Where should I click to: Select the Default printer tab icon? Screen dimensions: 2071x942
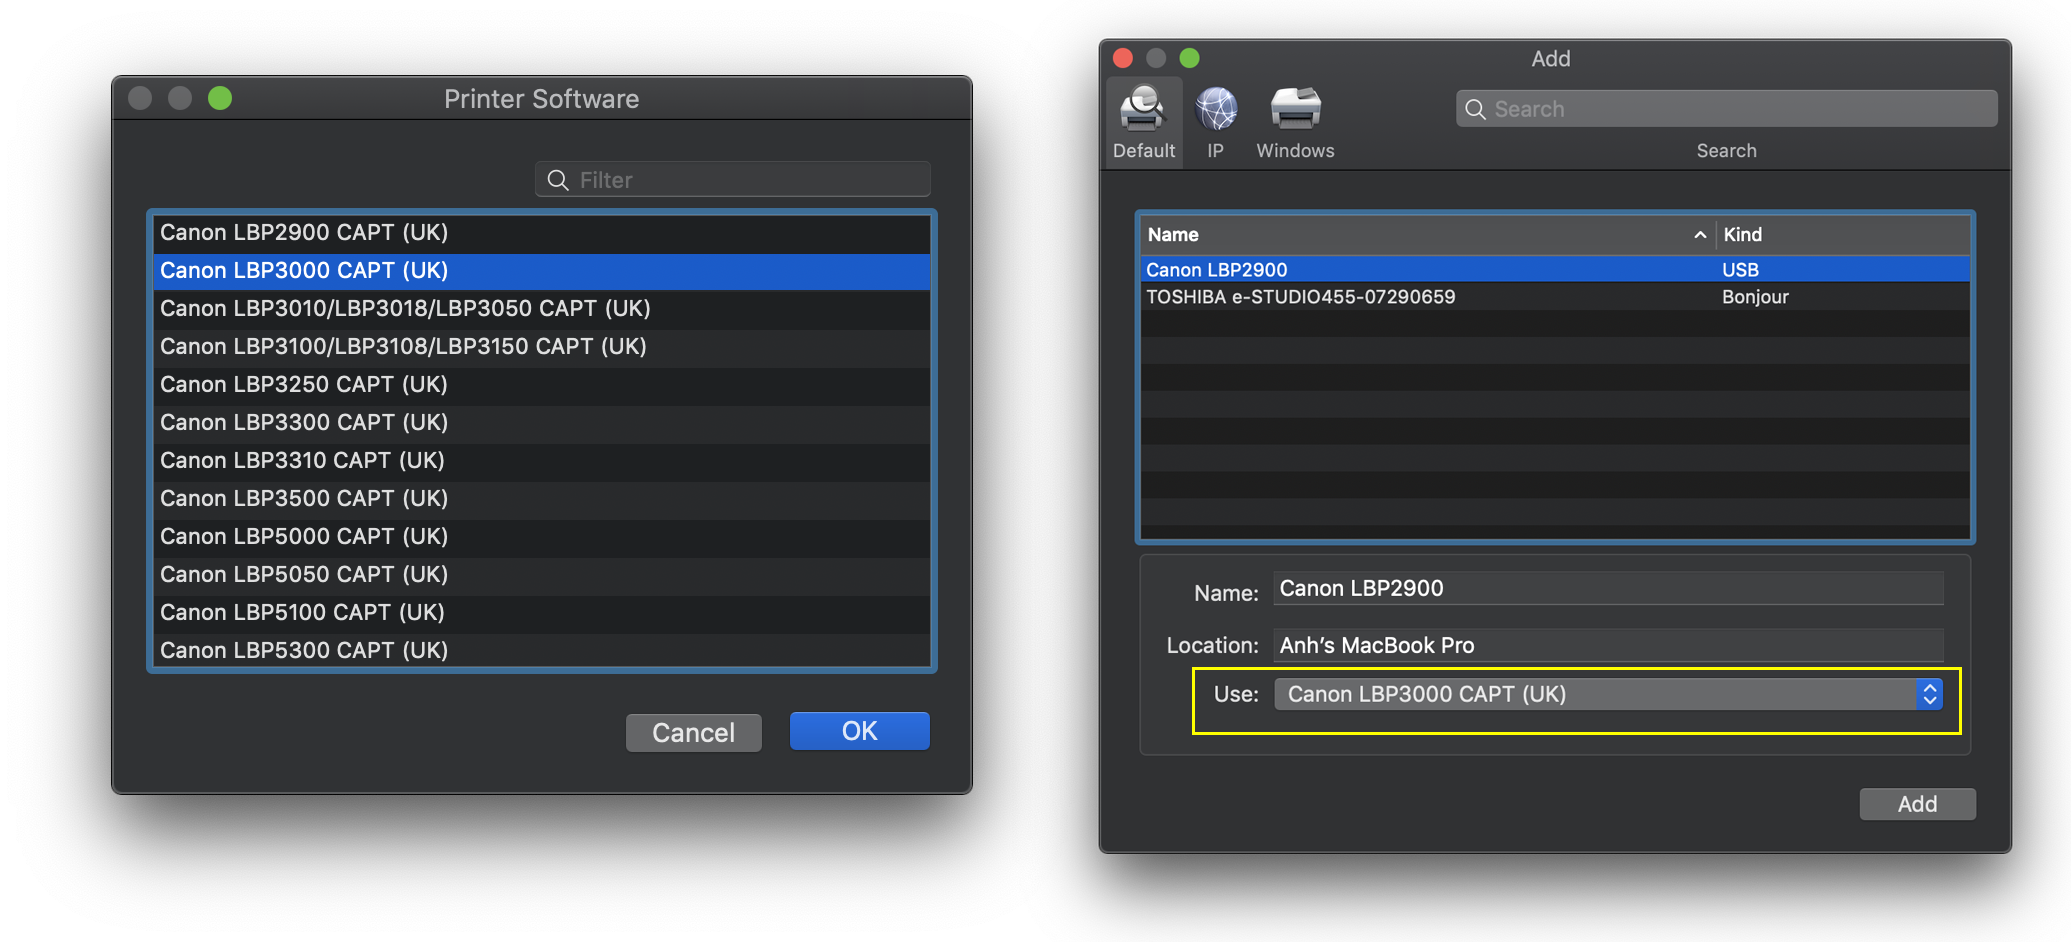coord(1143,111)
